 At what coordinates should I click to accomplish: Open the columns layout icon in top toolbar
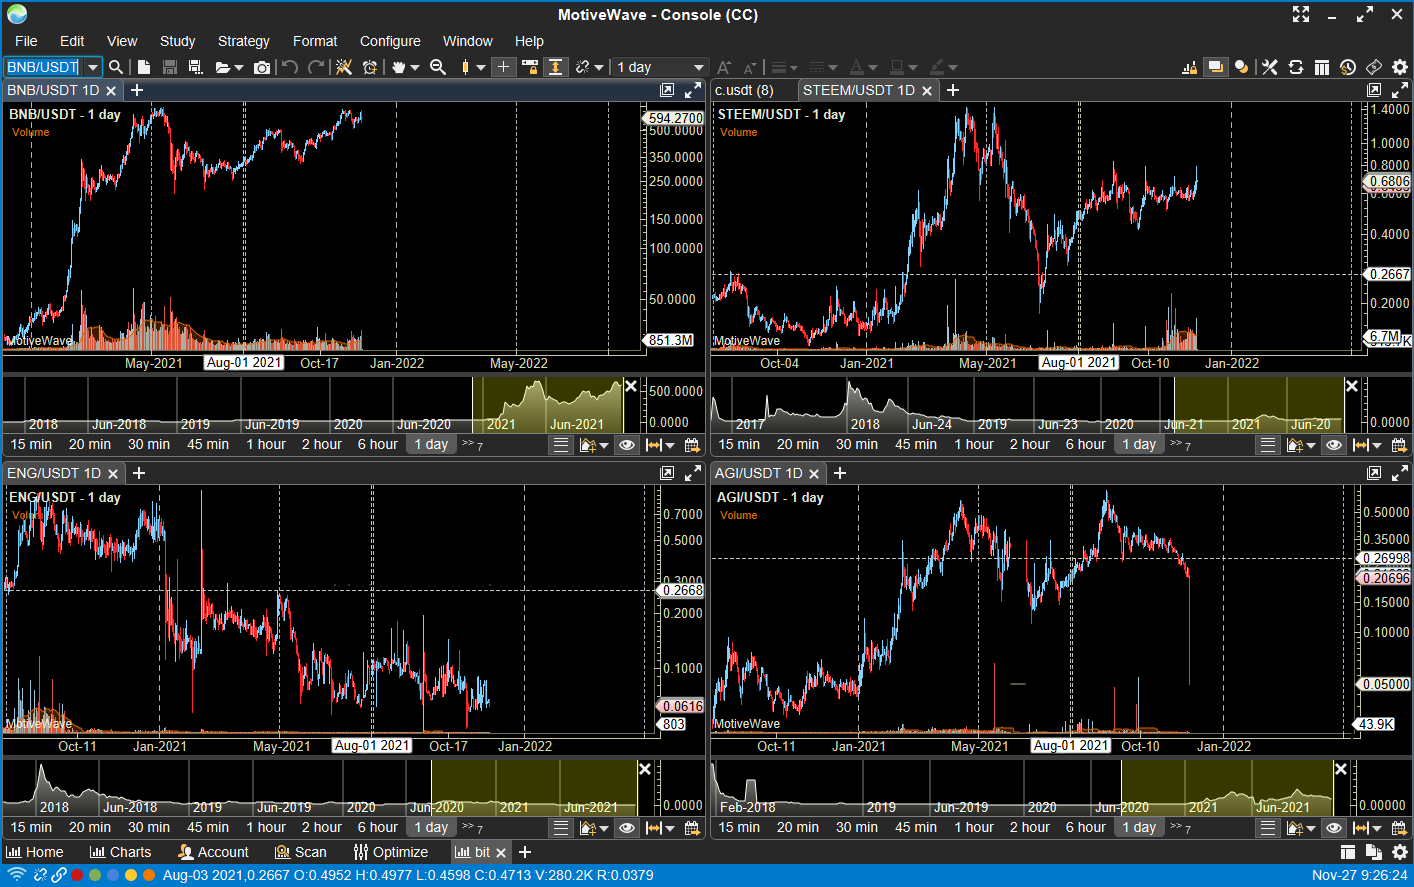pyautogui.click(x=1322, y=67)
